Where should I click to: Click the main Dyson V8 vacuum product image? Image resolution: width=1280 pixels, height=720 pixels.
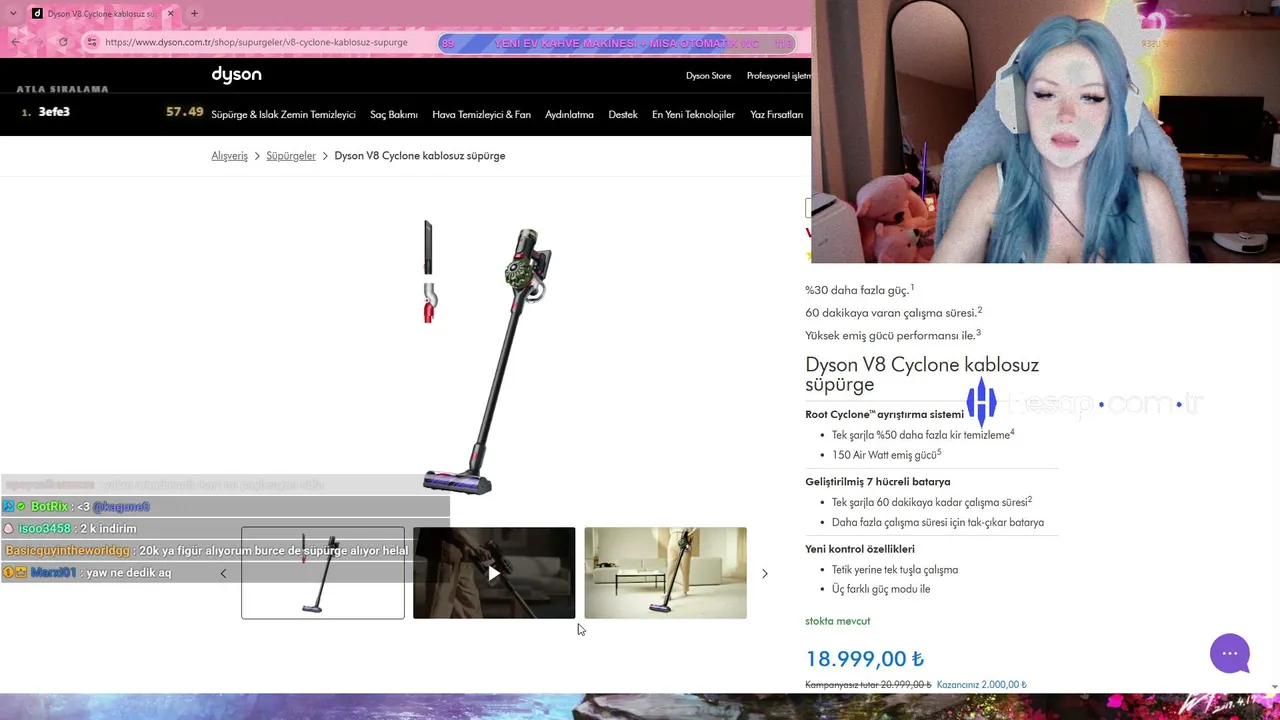click(490, 360)
